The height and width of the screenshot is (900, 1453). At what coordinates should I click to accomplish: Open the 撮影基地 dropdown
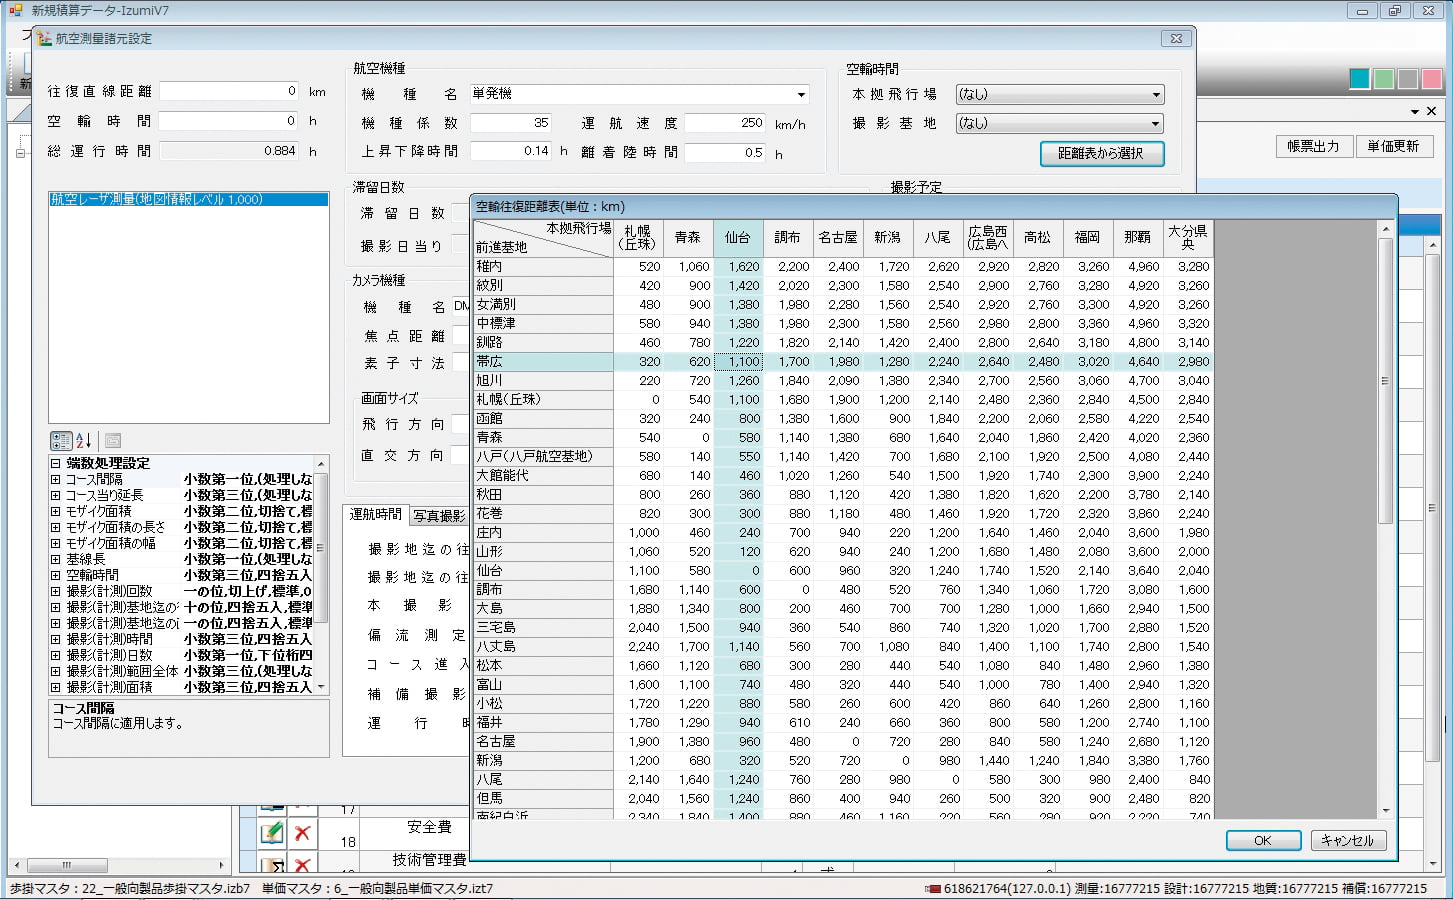coord(1156,124)
